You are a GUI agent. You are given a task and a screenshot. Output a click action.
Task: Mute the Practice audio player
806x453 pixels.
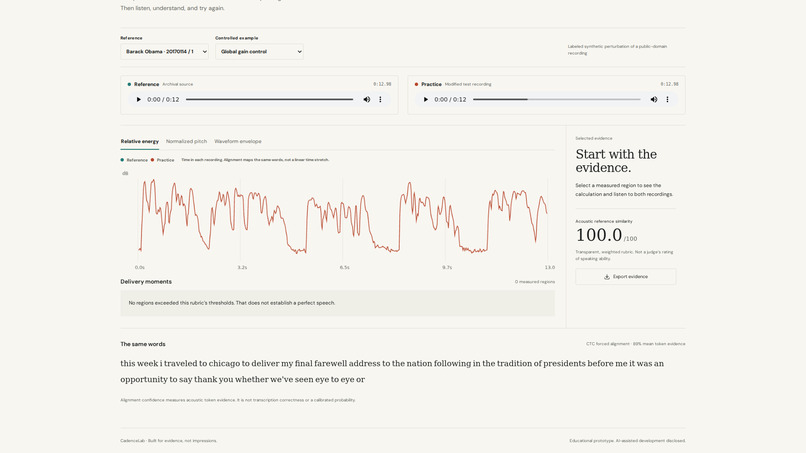[654, 100]
